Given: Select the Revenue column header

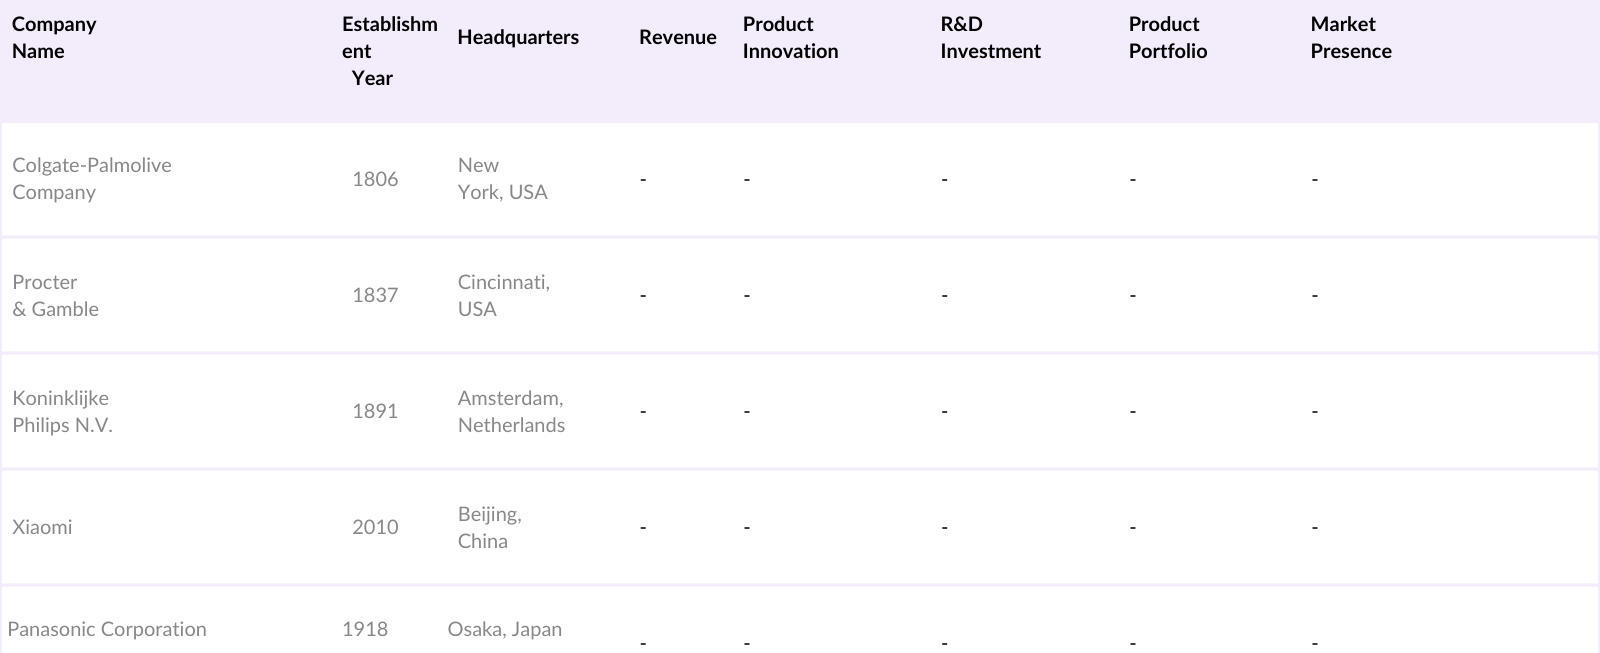Looking at the screenshot, I should click(x=677, y=38).
